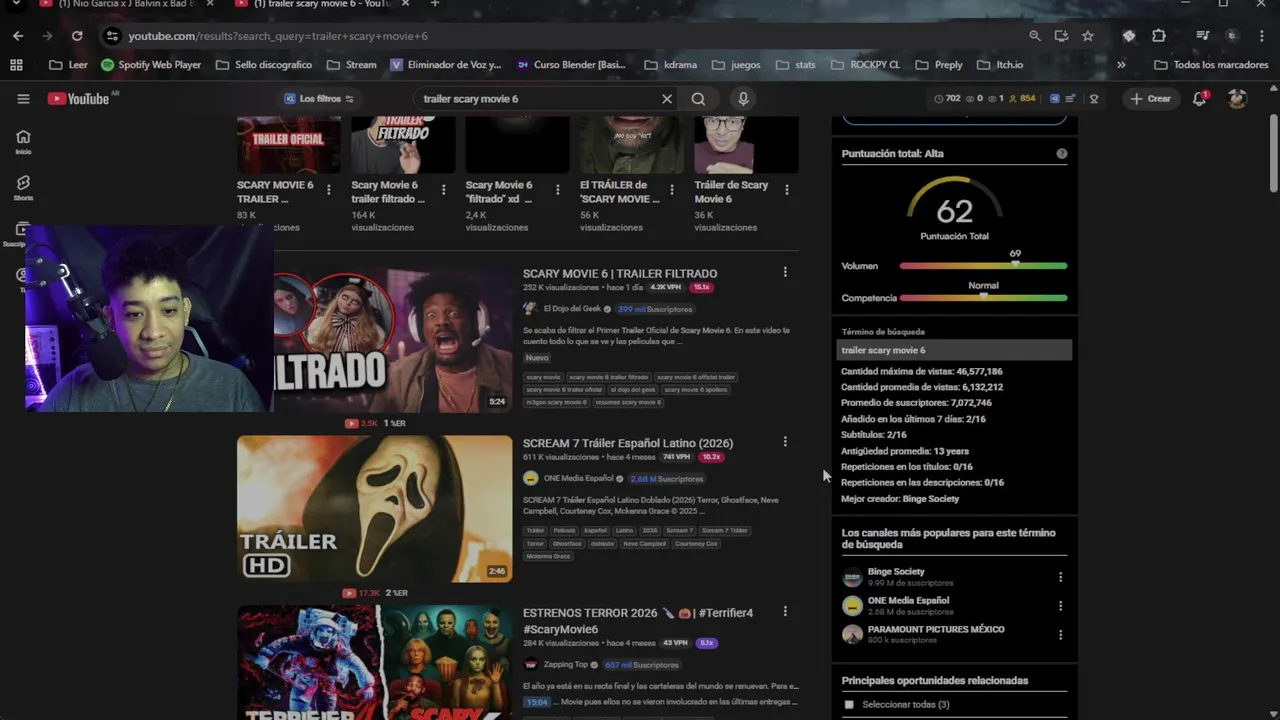The height and width of the screenshot is (720, 1280).
Task: Click the Nuevo badge
Action: point(537,357)
